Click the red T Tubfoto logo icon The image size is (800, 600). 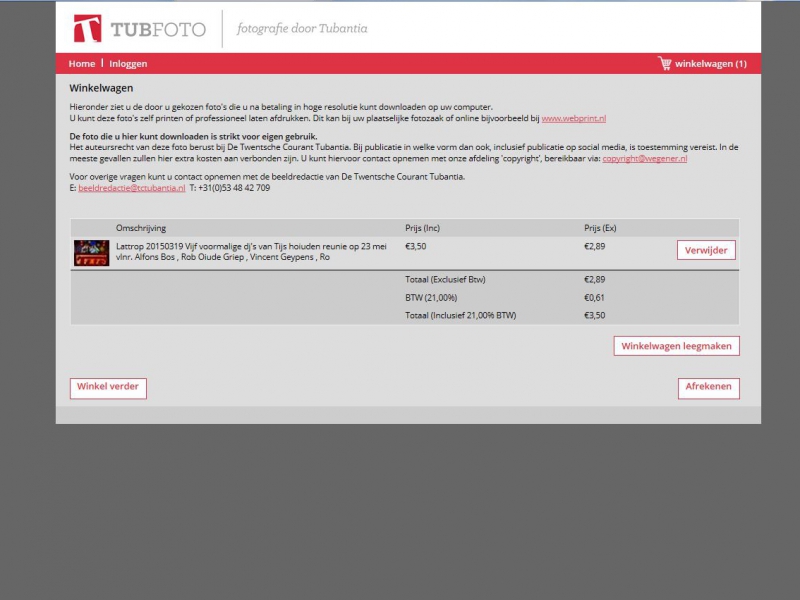tap(87, 29)
